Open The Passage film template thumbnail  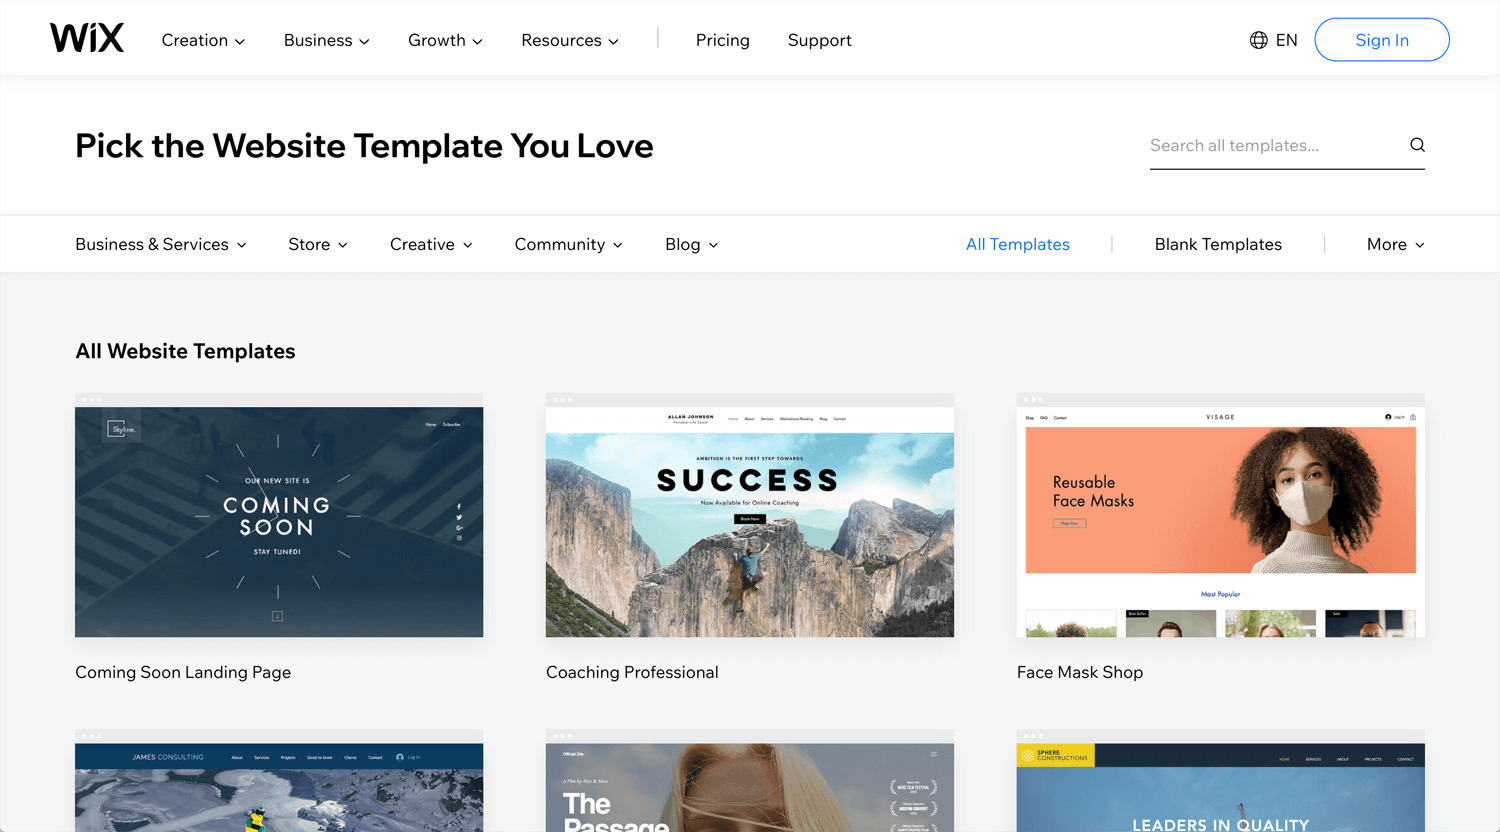(750, 781)
